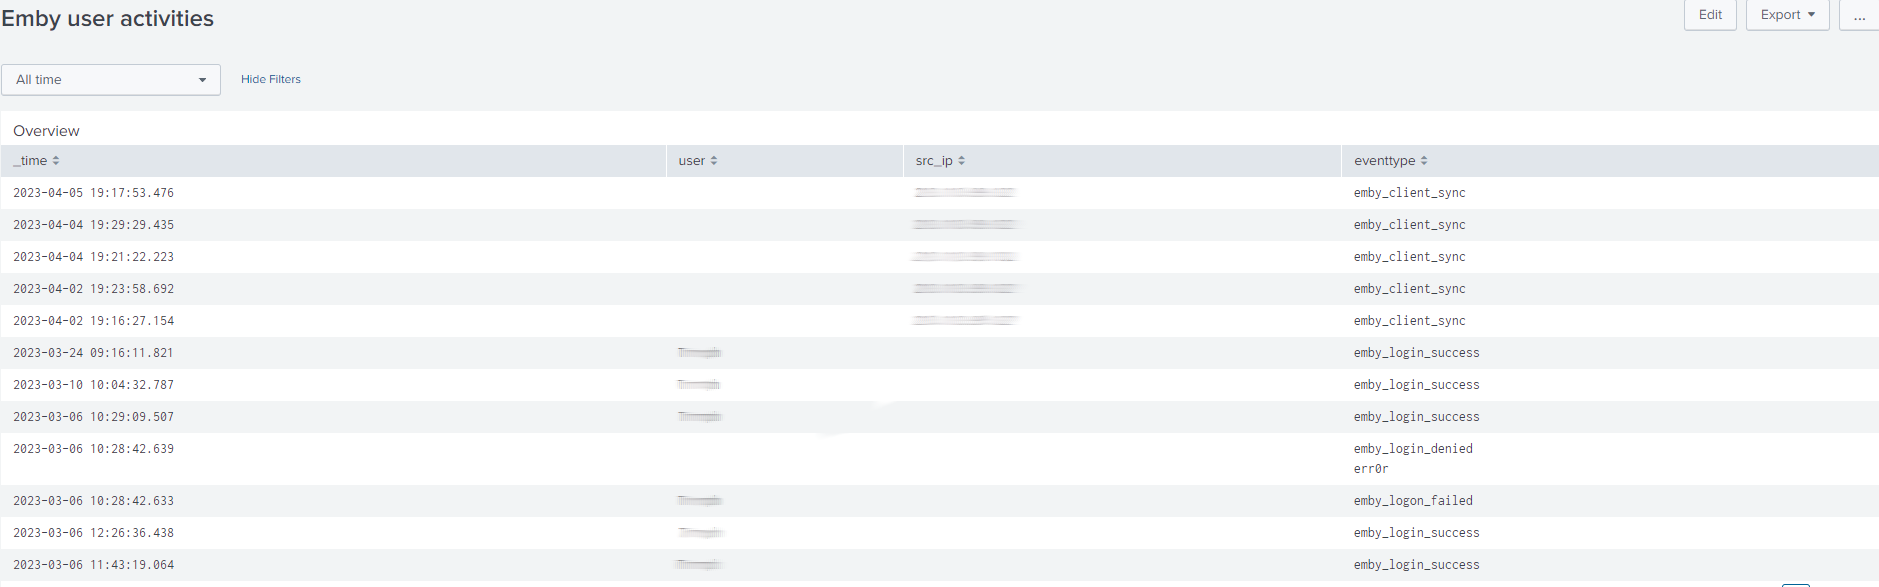1879x587 pixels.
Task: Click emby_login_success in the 2023-03-24 row
Action: (x=1417, y=353)
